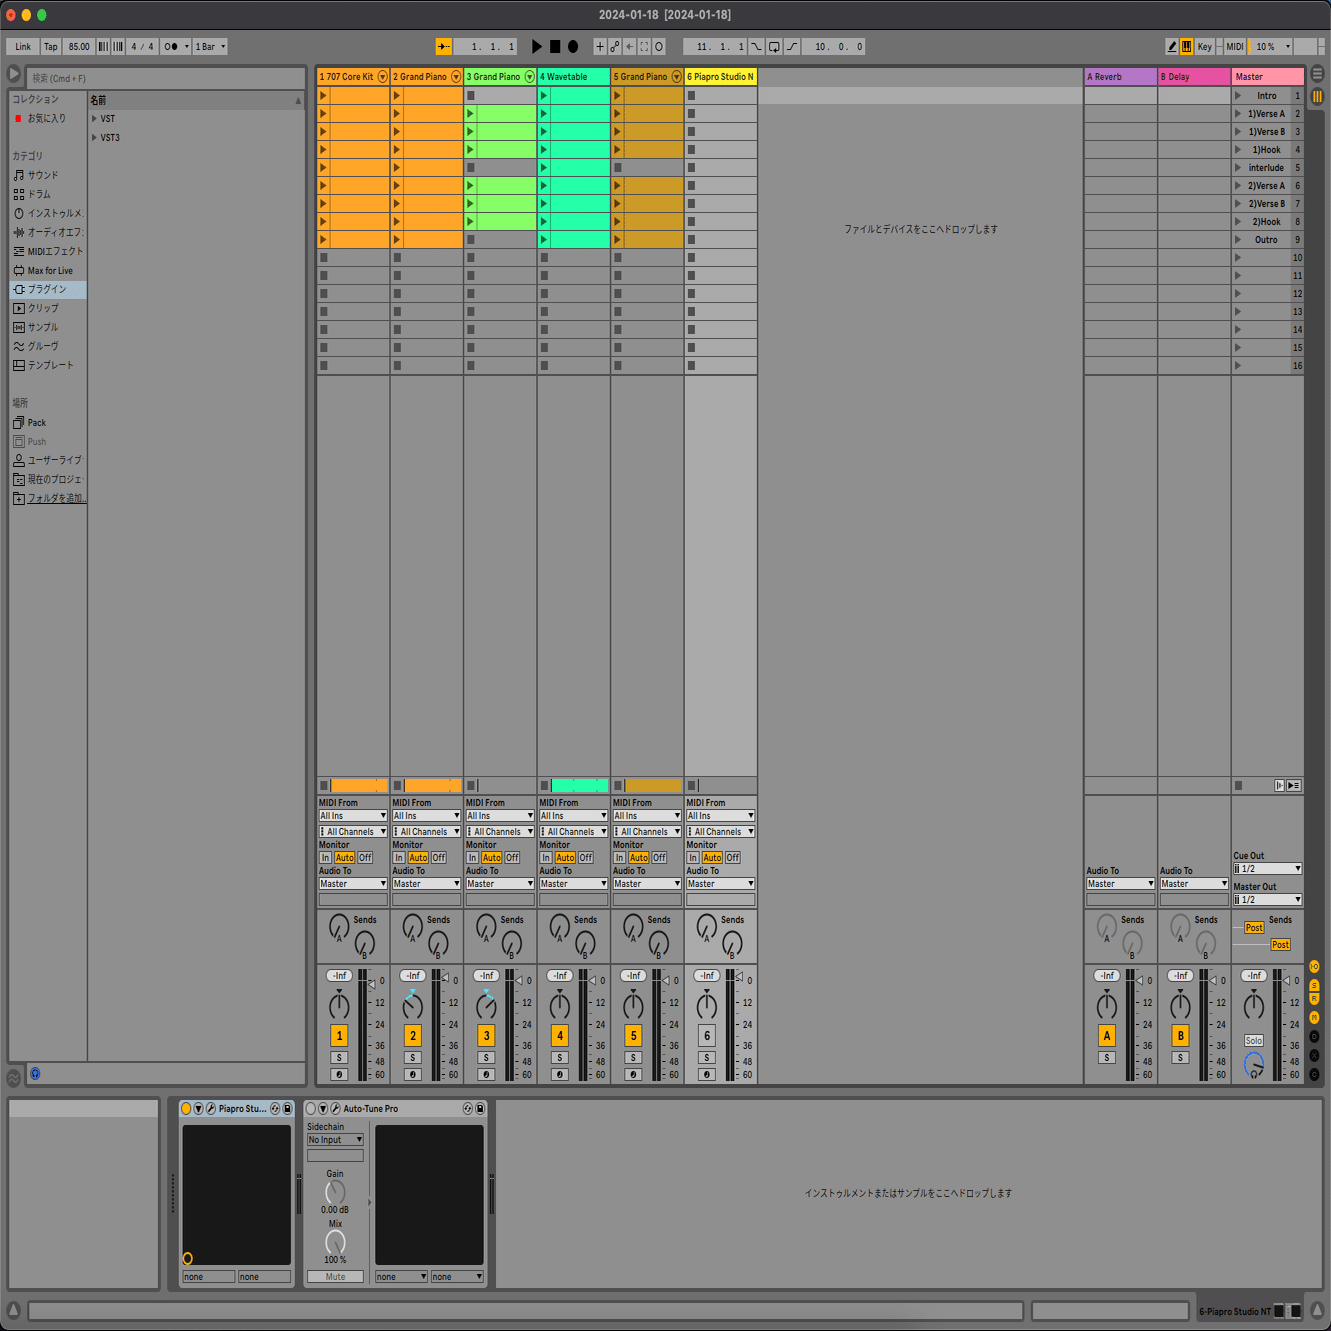Click the Tap tempo button
This screenshot has height=1331, width=1331.
[50, 46]
